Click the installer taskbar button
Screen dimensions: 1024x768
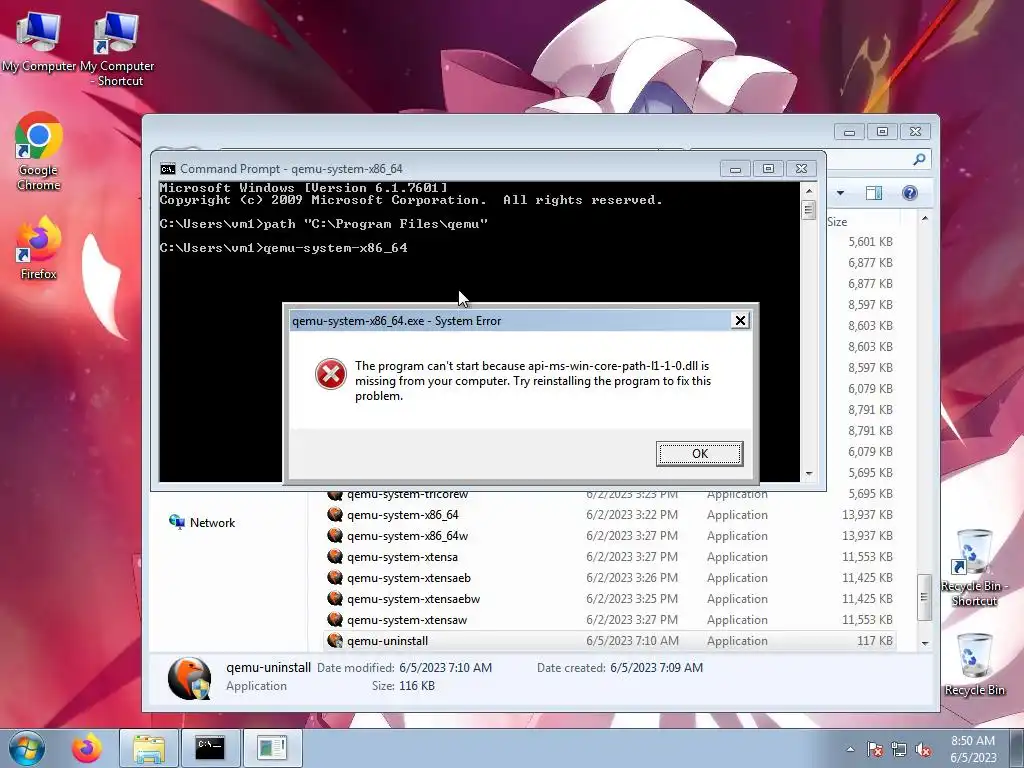(272, 748)
